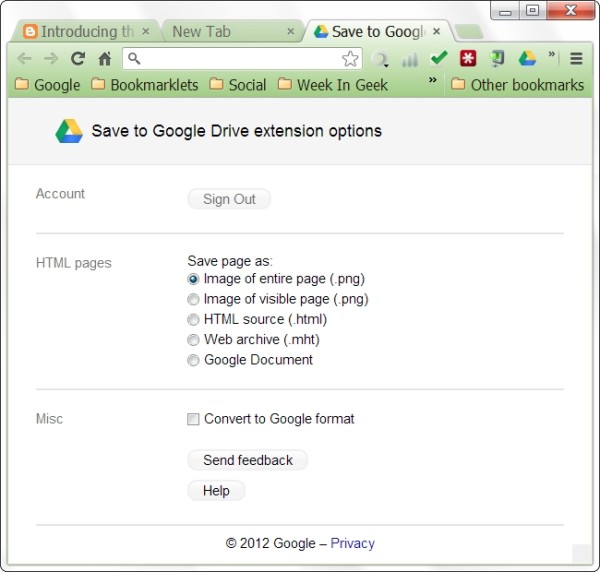Click the Drive favicon on active tab
This screenshot has width=600, height=572.
click(321, 32)
